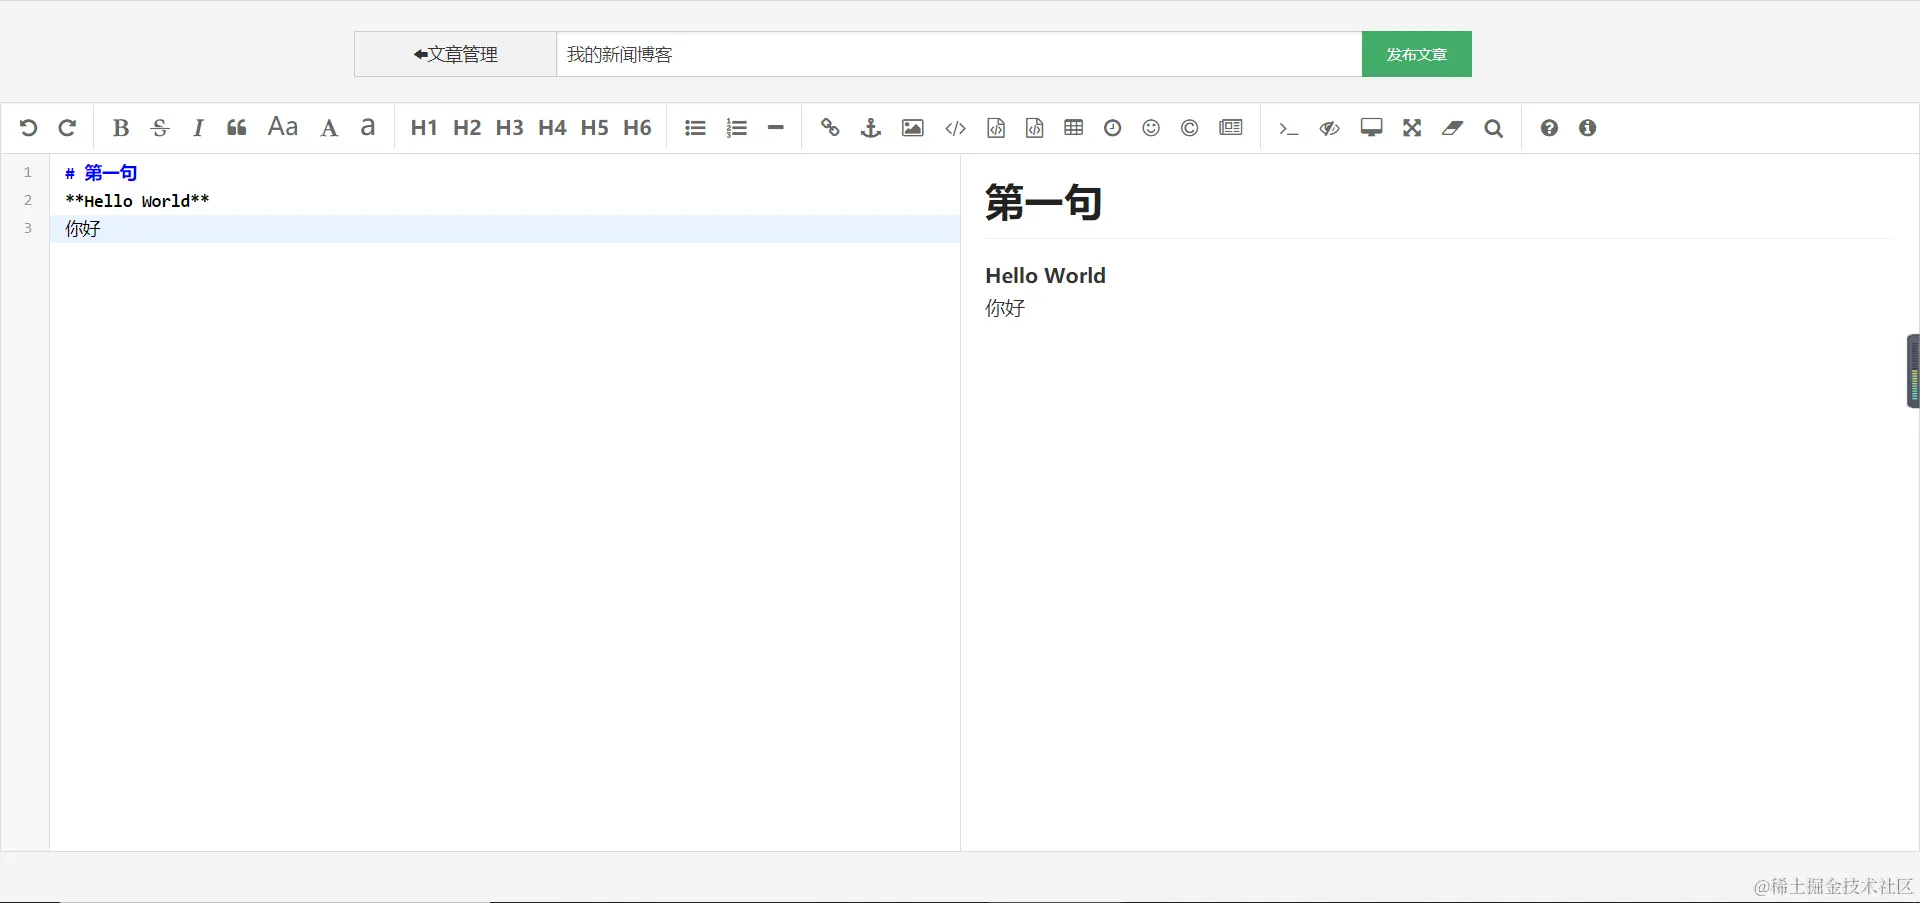
Task: Open the help dialog
Action: coord(1549,128)
